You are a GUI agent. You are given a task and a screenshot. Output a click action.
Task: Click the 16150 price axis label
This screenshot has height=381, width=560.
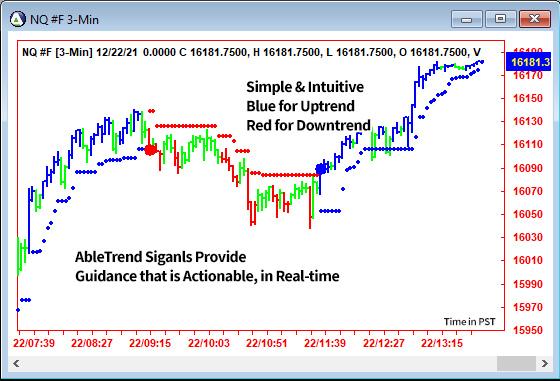click(528, 98)
